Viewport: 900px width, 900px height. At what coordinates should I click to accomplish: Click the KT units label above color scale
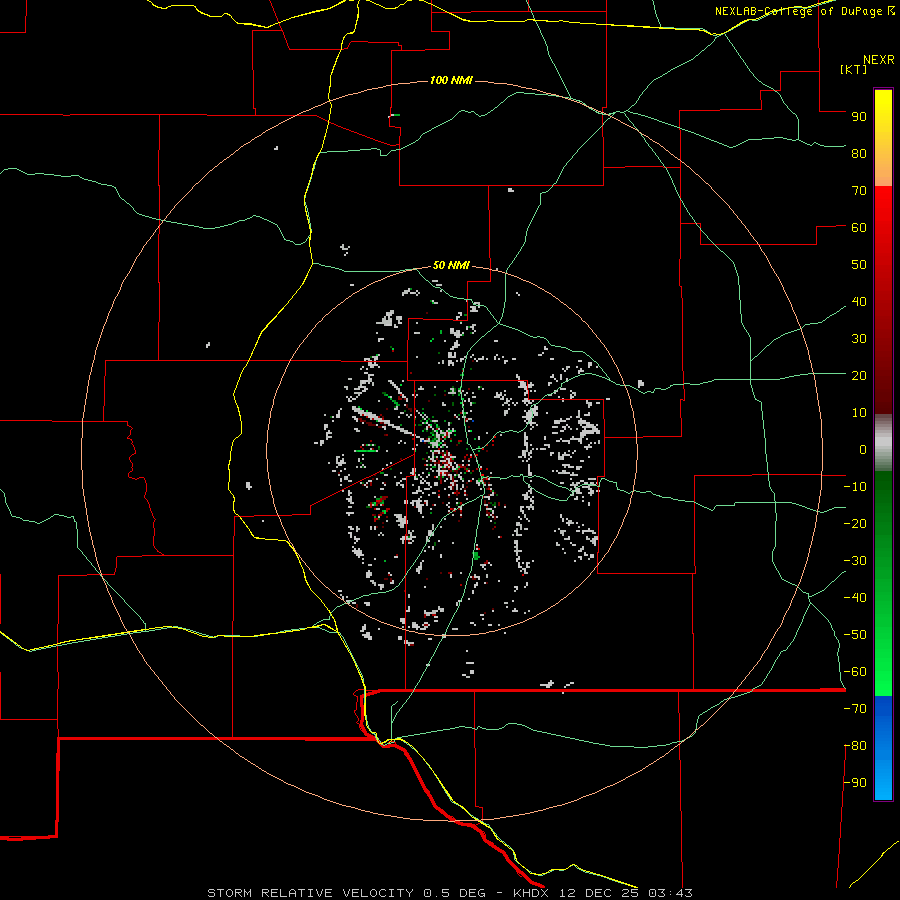coord(853,69)
